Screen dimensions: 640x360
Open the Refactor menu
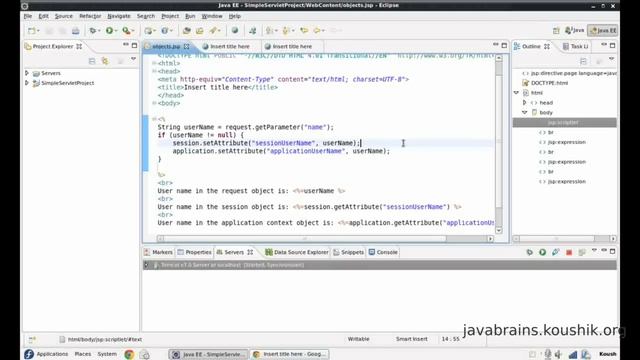click(x=90, y=16)
